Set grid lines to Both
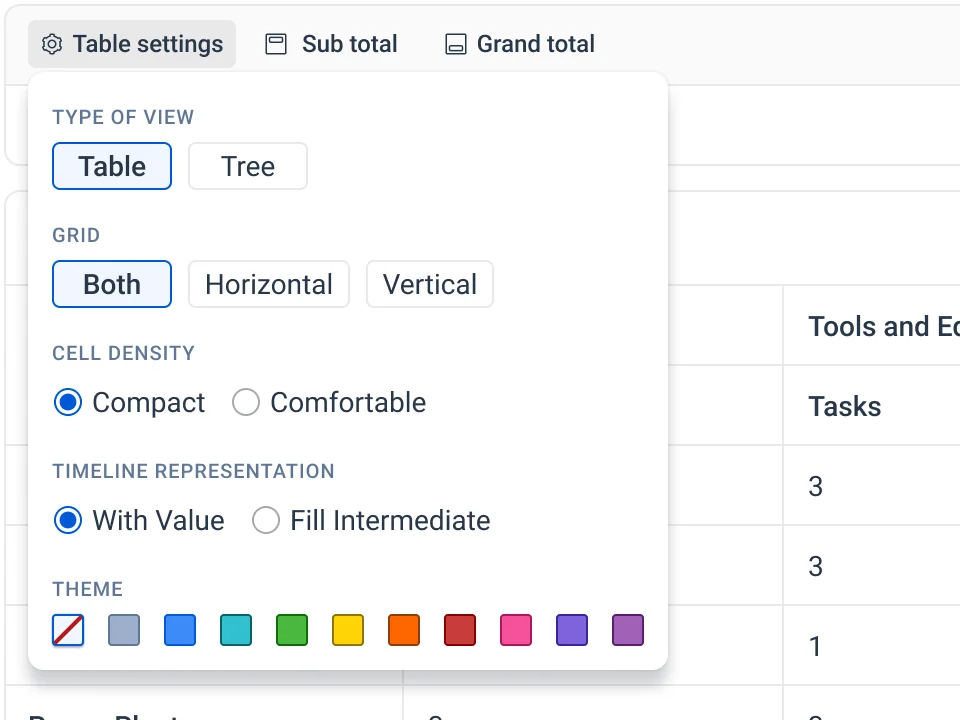This screenshot has width=960, height=720. click(112, 284)
